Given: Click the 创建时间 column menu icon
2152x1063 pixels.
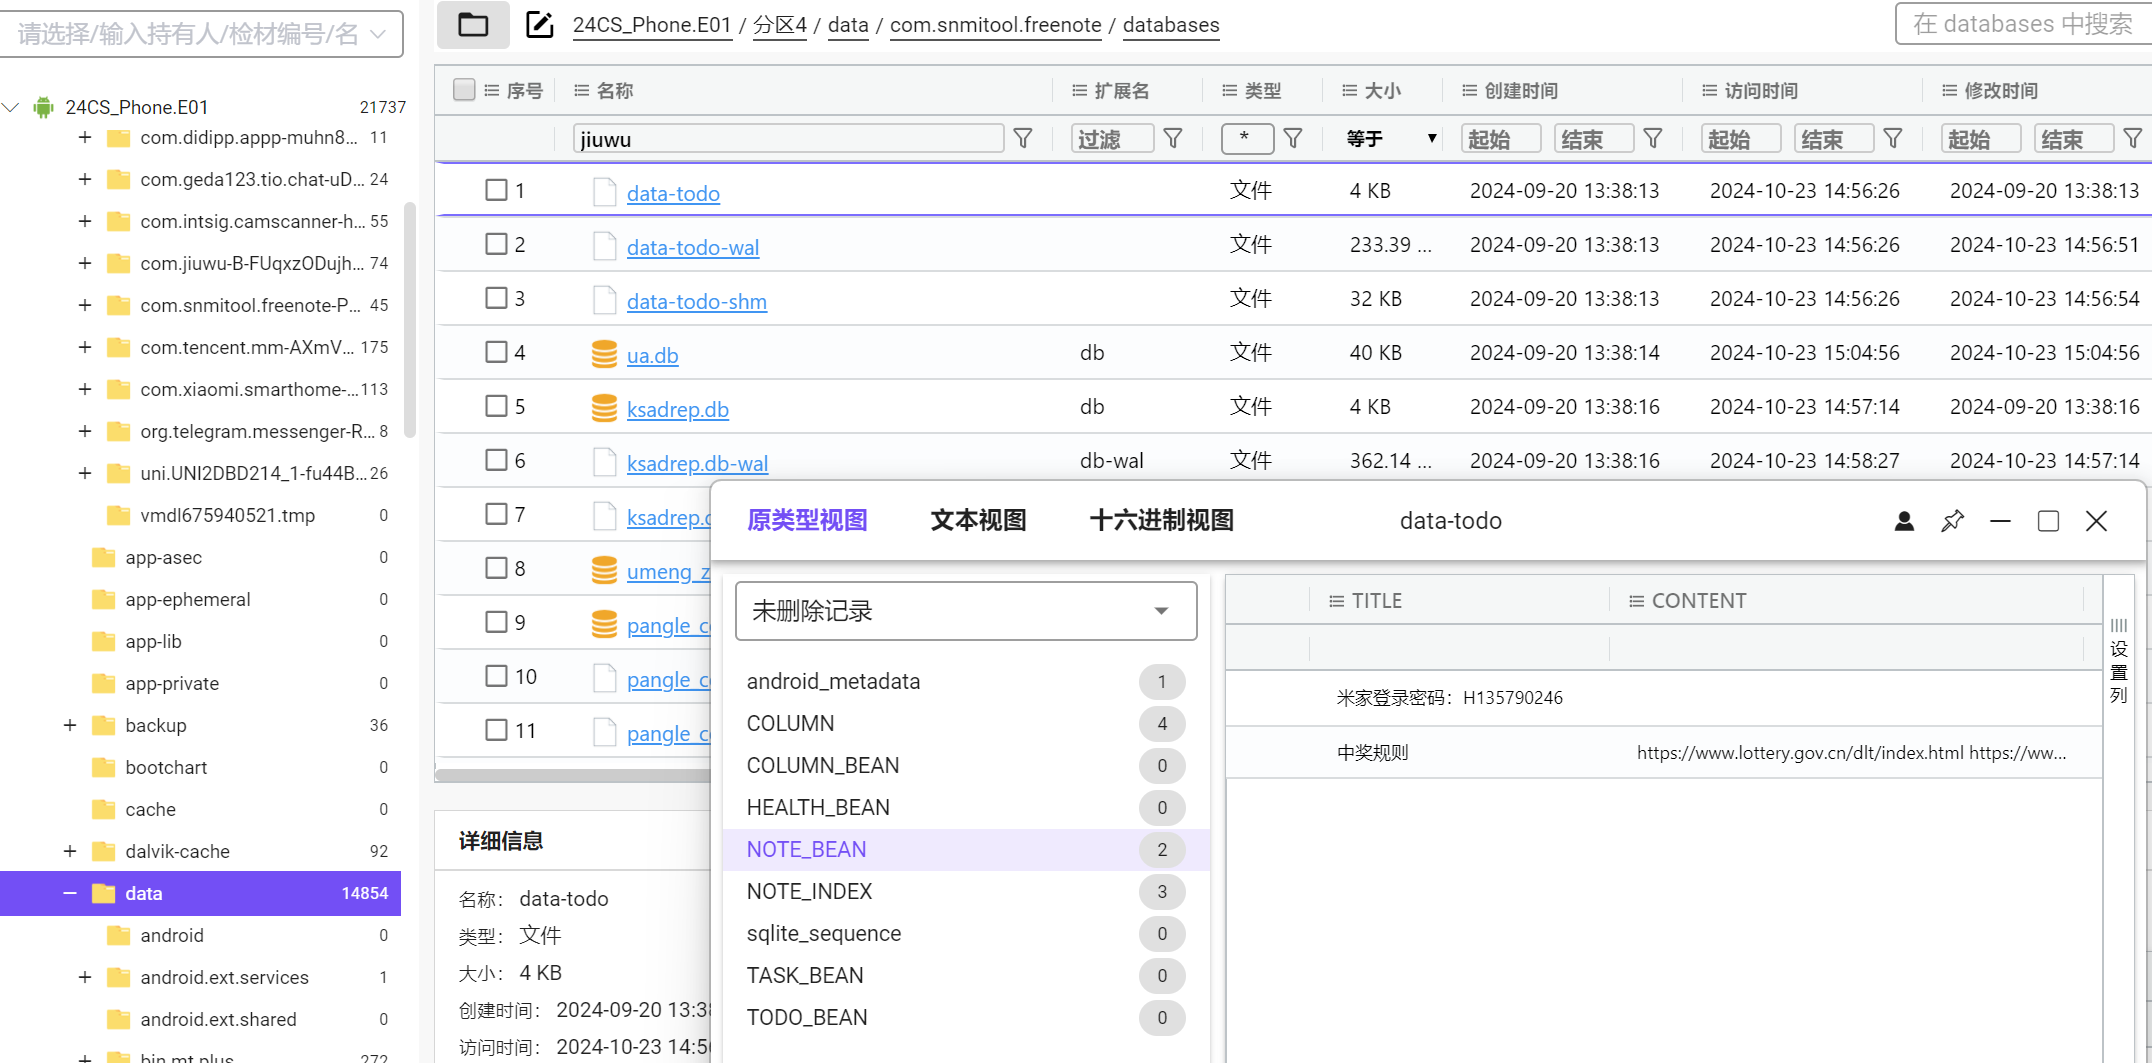Looking at the screenshot, I should (x=1469, y=91).
